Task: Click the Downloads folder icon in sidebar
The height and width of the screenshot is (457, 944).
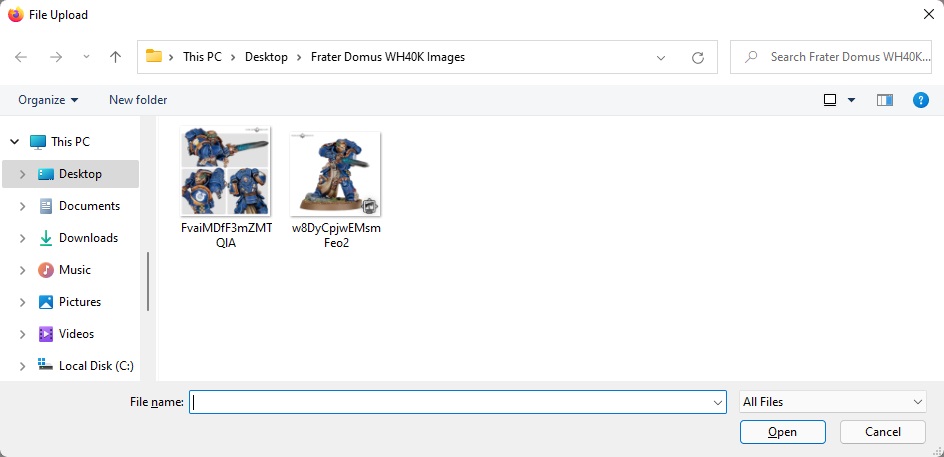Action: point(45,238)
